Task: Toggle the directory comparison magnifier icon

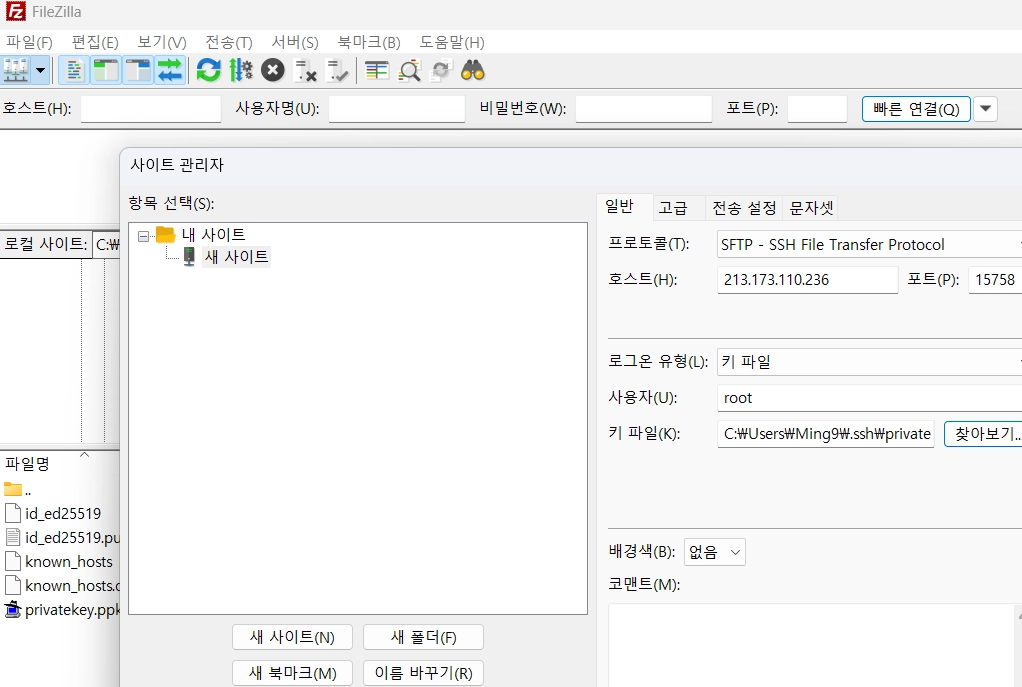Action: coord(409,70)
